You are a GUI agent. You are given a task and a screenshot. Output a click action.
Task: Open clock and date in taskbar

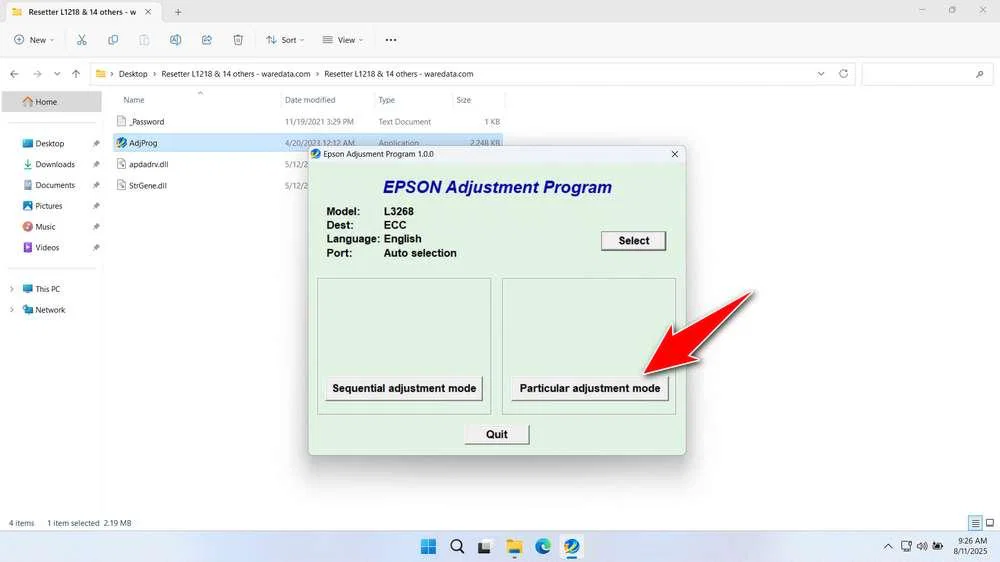pos(970,546)
